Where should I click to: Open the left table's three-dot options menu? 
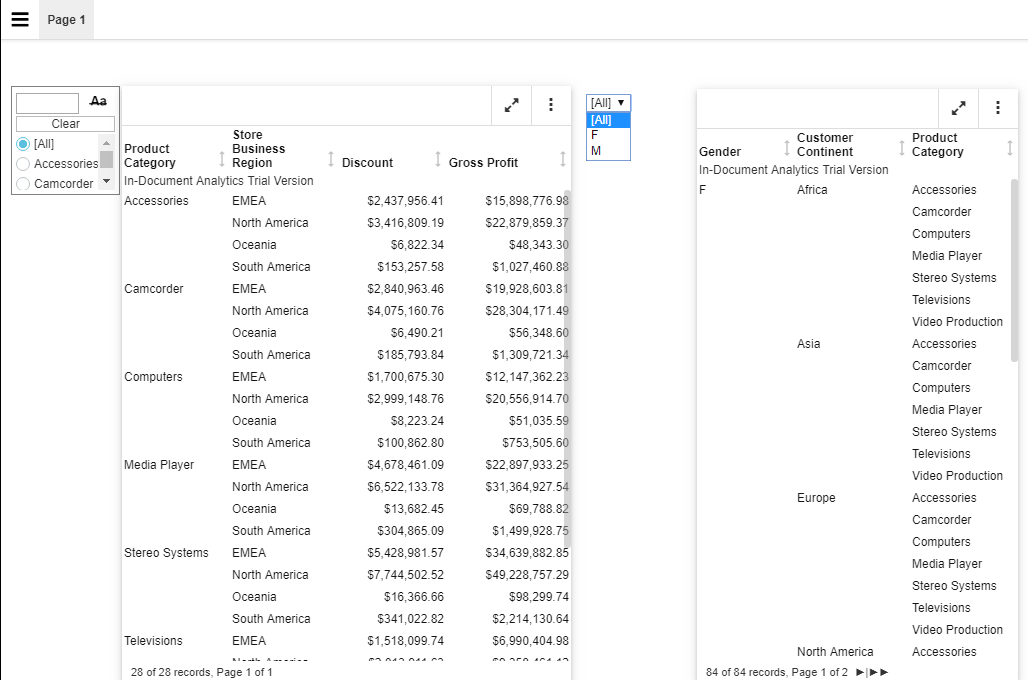(551, 105)
